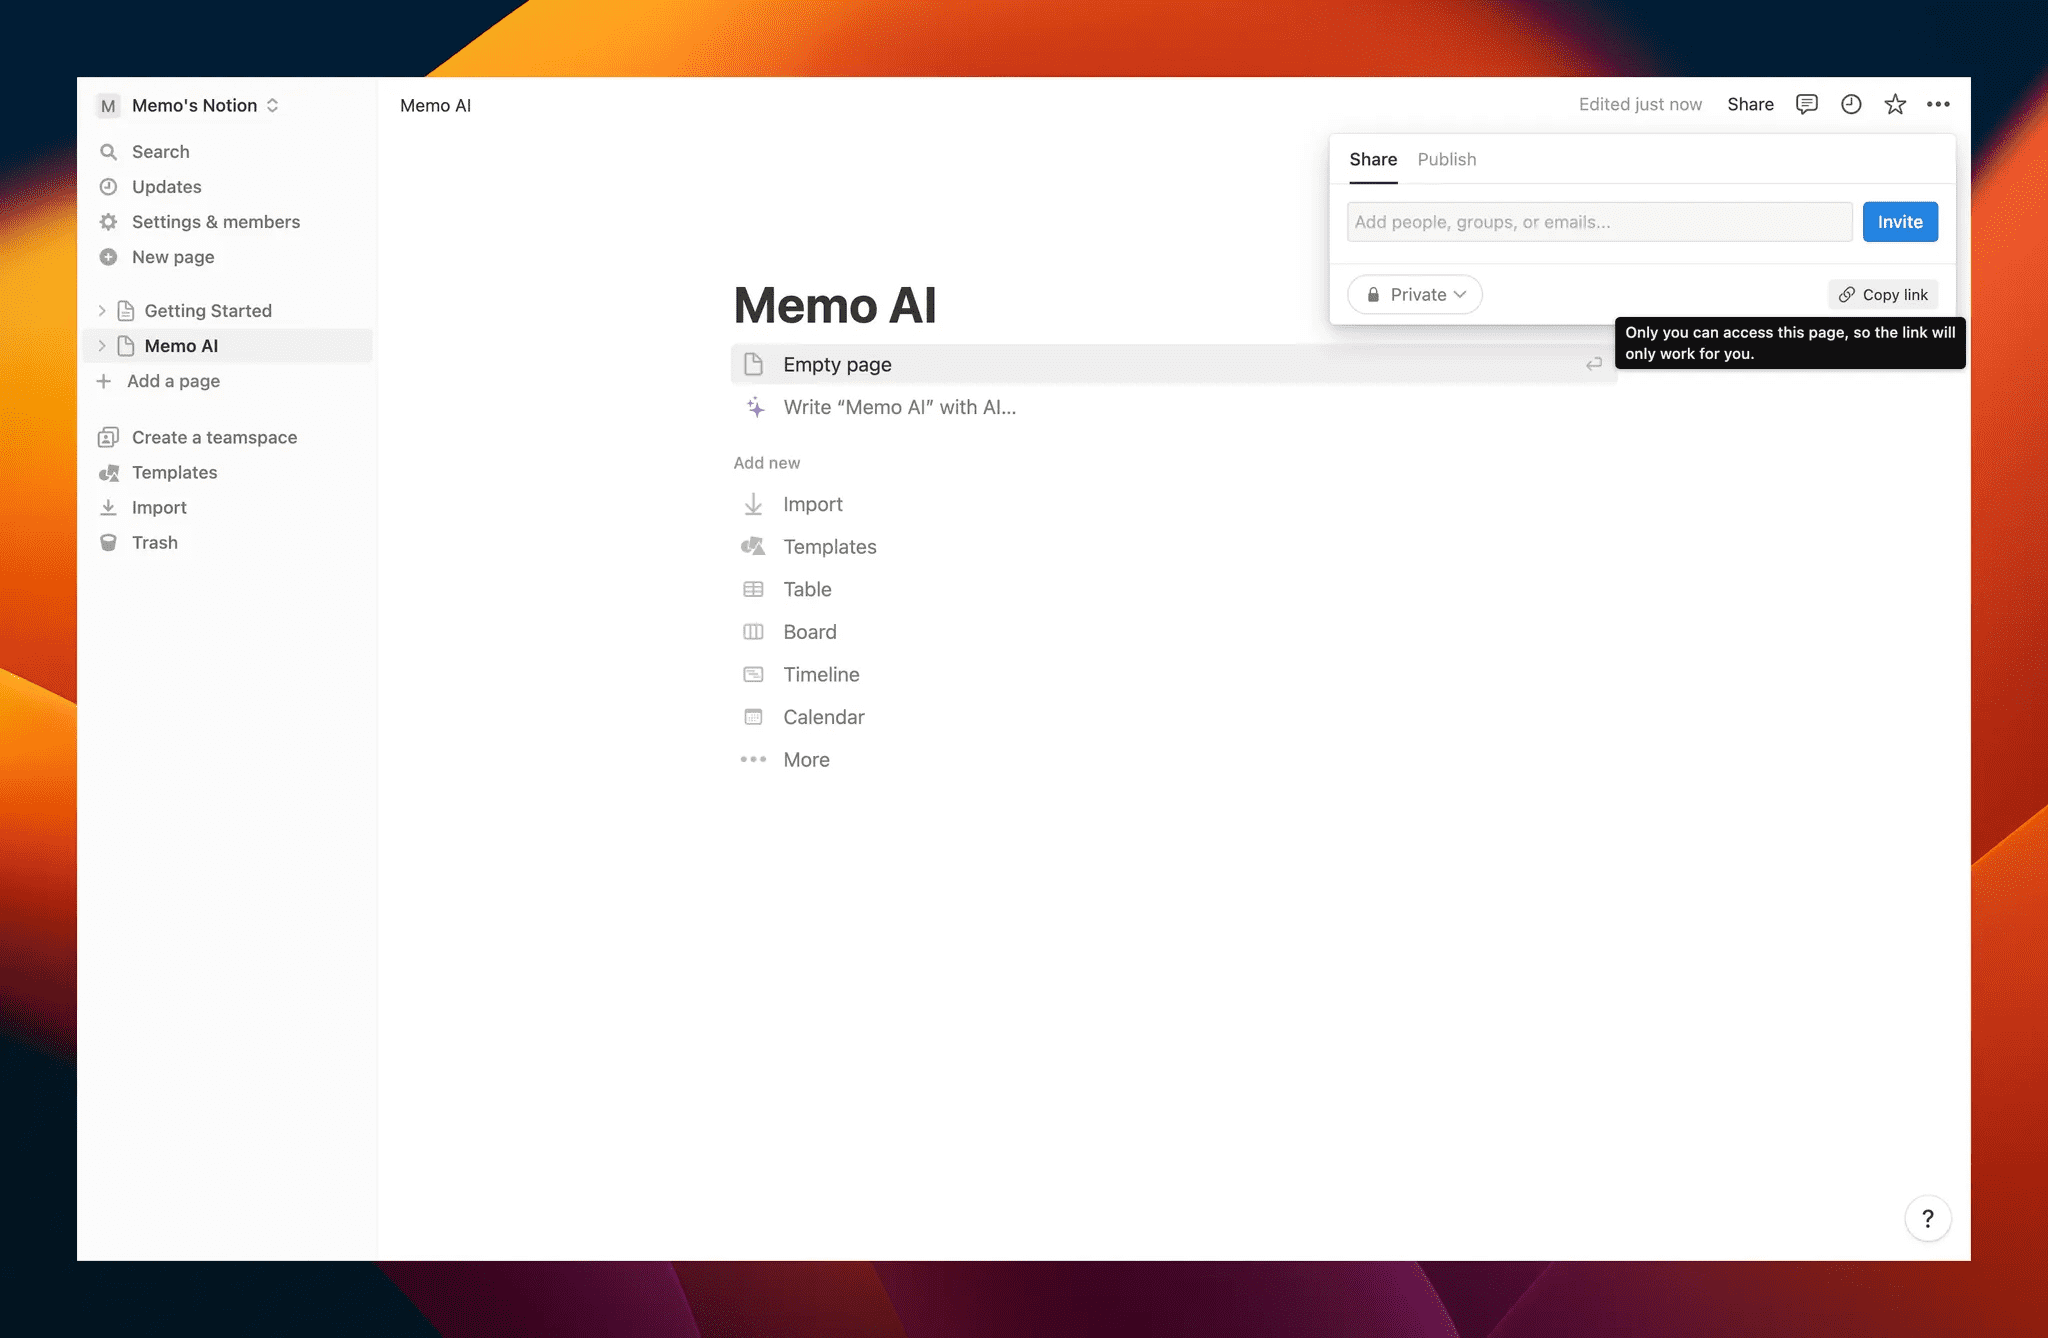Image resolution: width=2048 pixels, height=1338 pixels.
Task: Select the Share tab in popup
Action: (1373, 159)
